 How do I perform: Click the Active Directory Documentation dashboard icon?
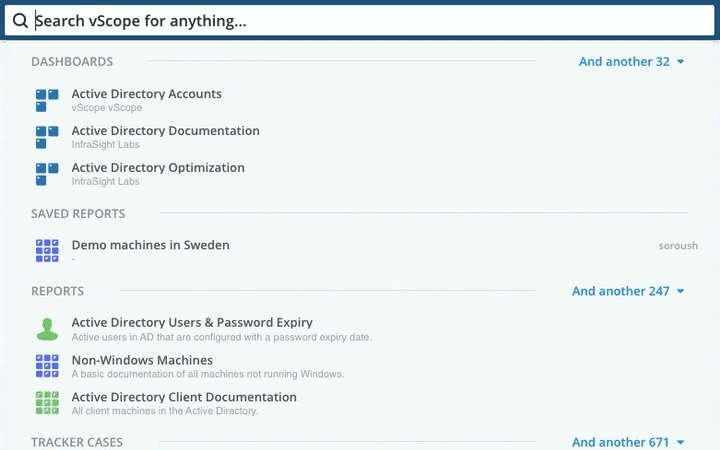pyautogui.click(x=47, y=137)
